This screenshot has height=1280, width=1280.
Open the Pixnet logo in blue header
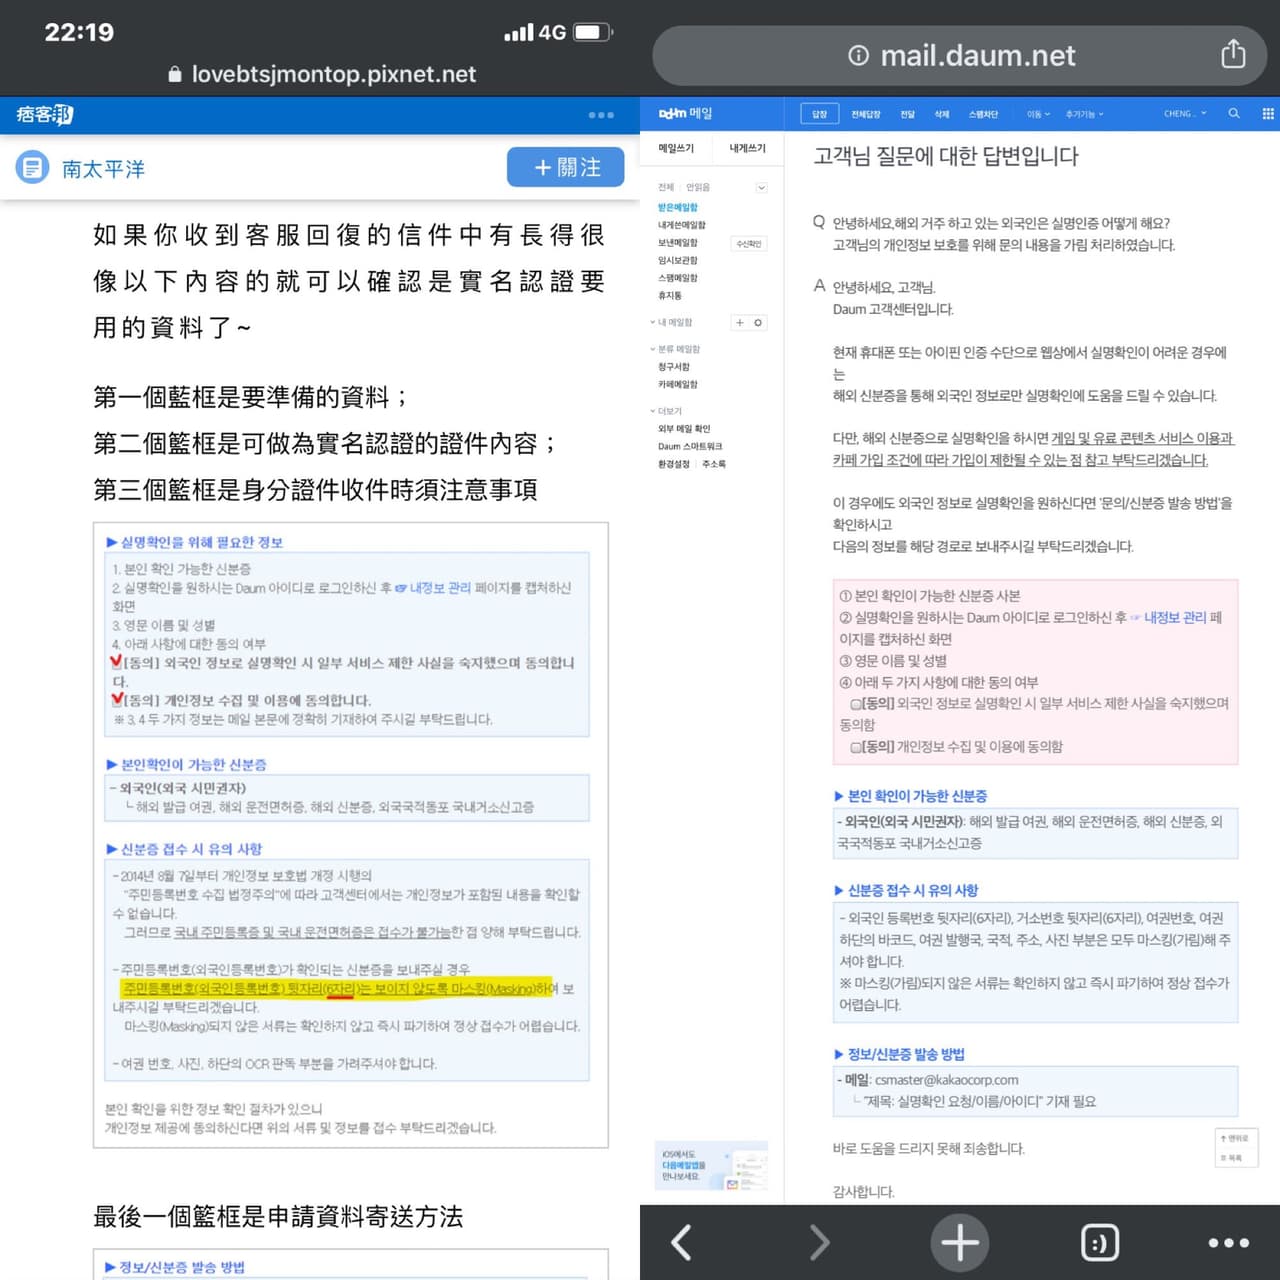pos(45,115)
